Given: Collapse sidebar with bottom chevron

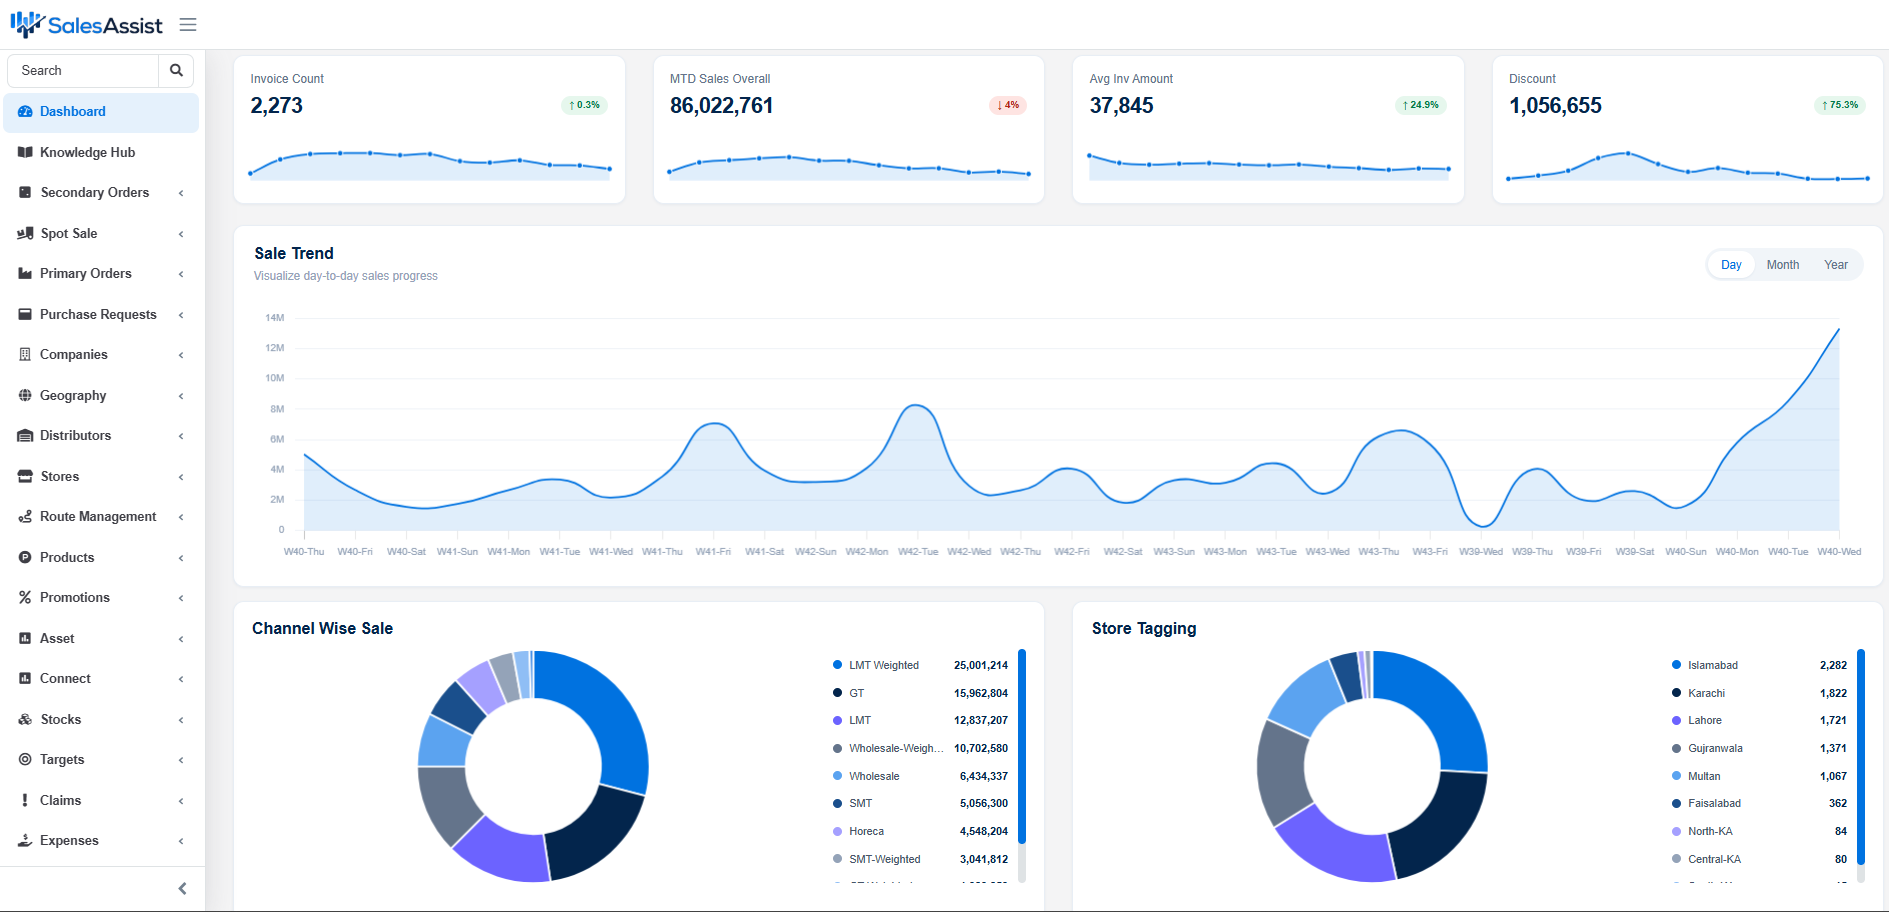Looking at the screenshot, I should [x=182, y=888].
